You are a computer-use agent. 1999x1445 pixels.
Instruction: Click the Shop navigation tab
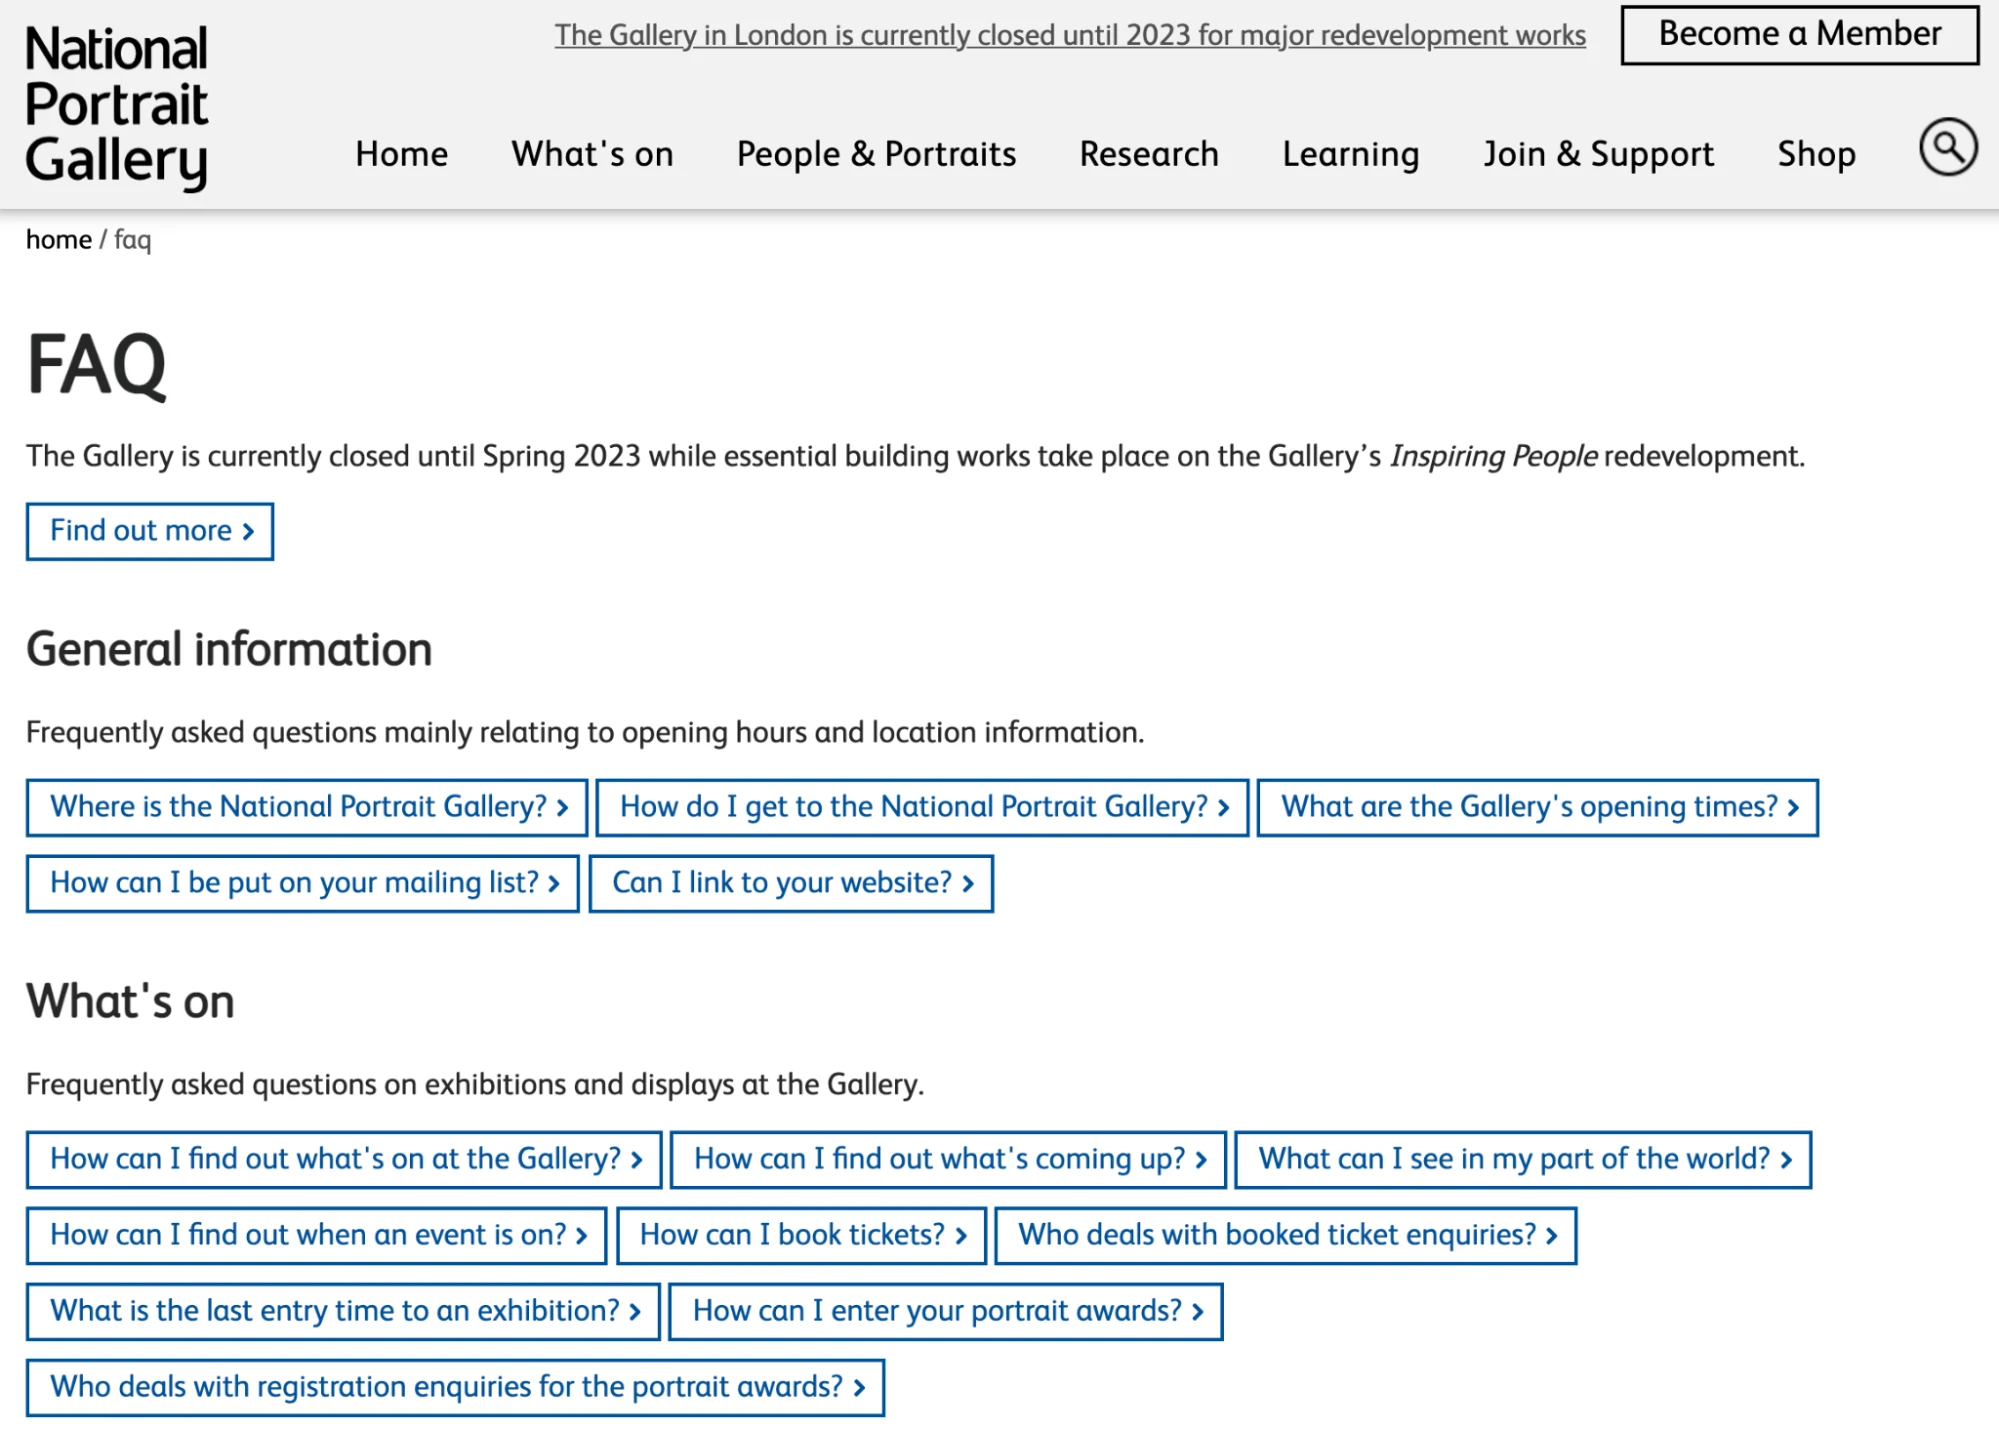[1817, 154]
